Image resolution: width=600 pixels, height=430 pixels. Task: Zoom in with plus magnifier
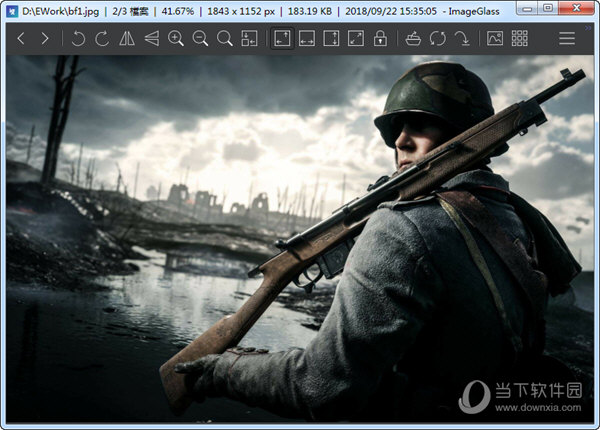click(x=176, y=38)
